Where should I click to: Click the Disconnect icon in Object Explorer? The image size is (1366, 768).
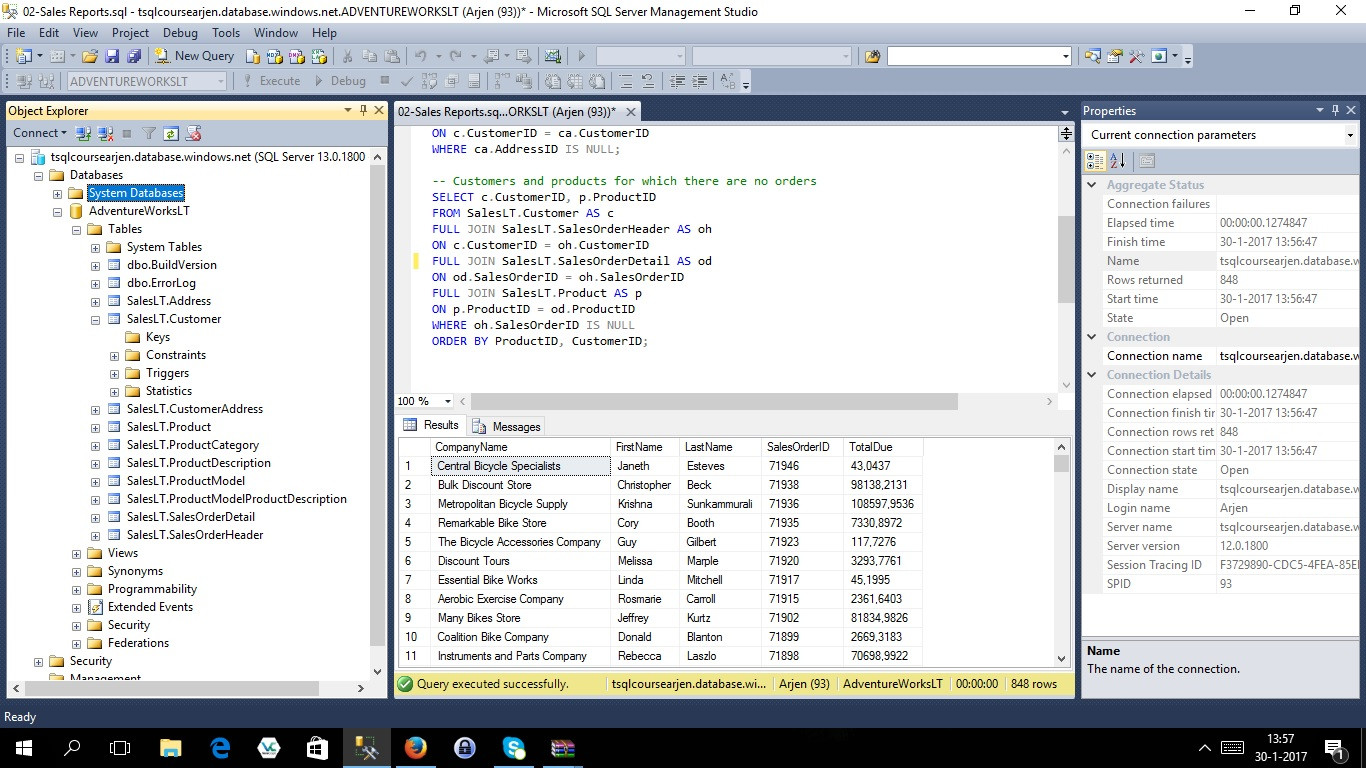105,133
